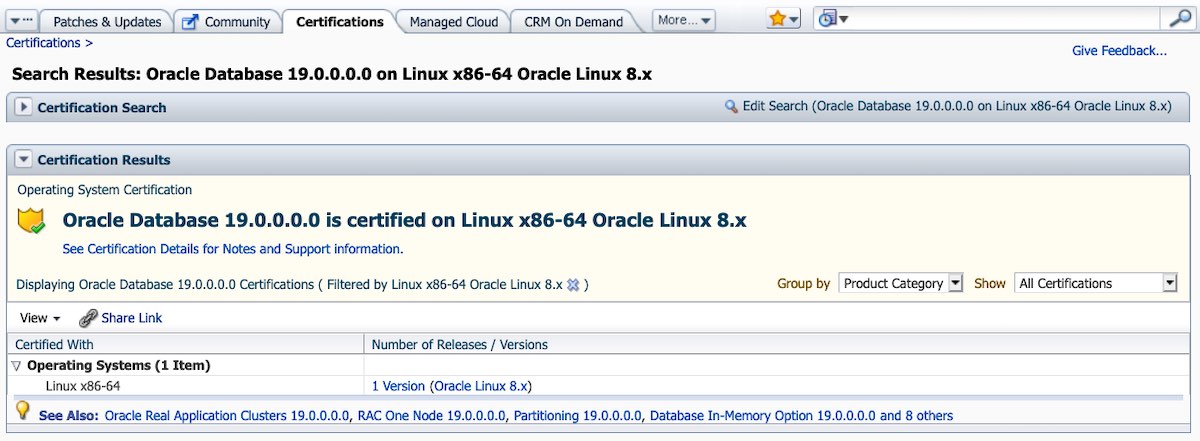The height and width of the screenshot is (441, 1200).
Task: Click the See Also lightbulb icon
Action: tap(22, 410)
